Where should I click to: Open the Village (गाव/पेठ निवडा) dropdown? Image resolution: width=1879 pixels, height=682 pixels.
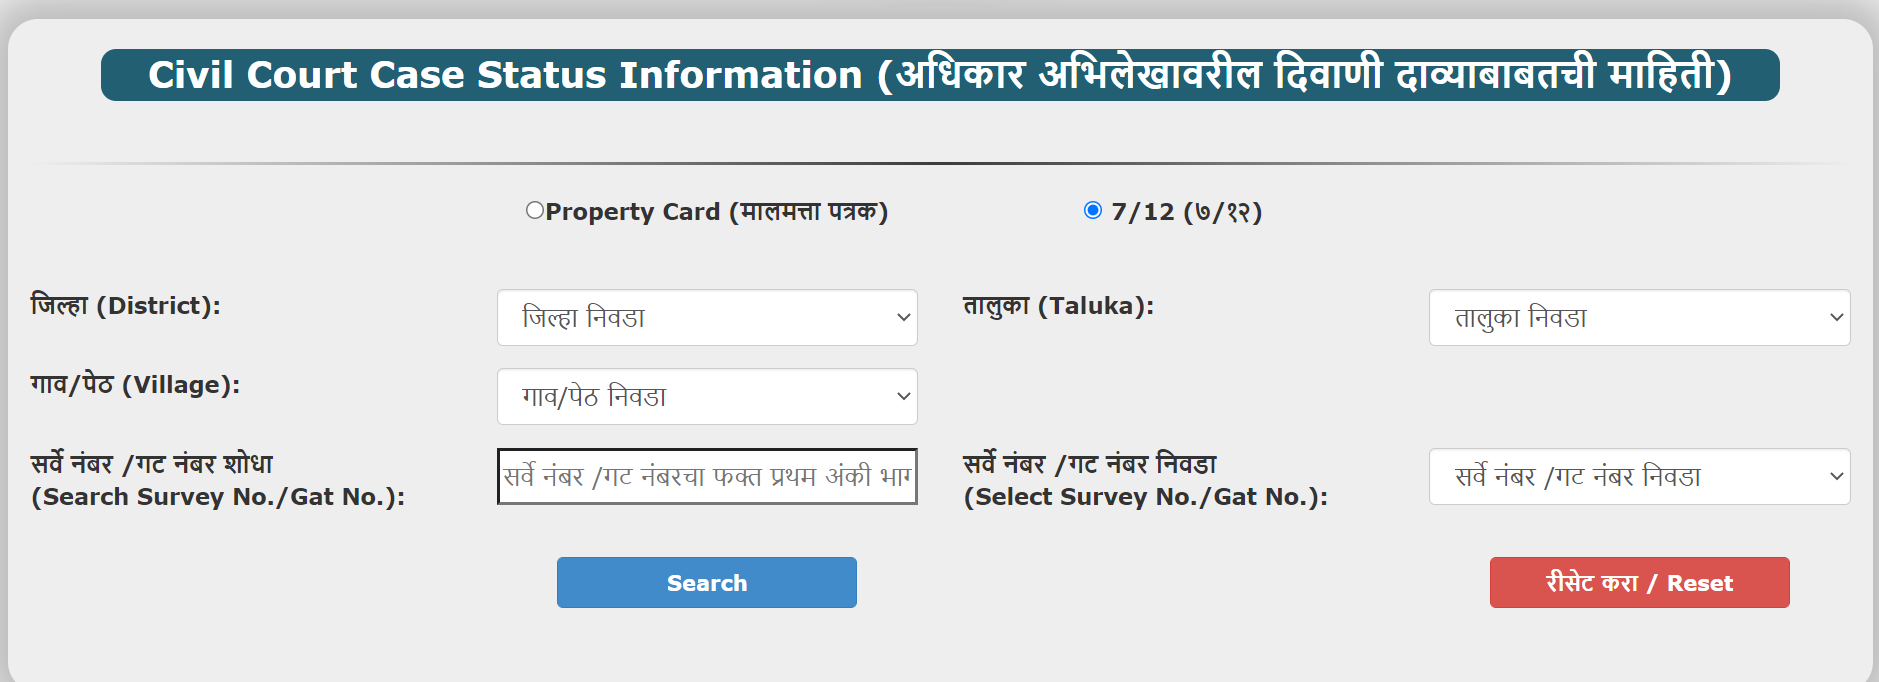[x=706, y=396]
